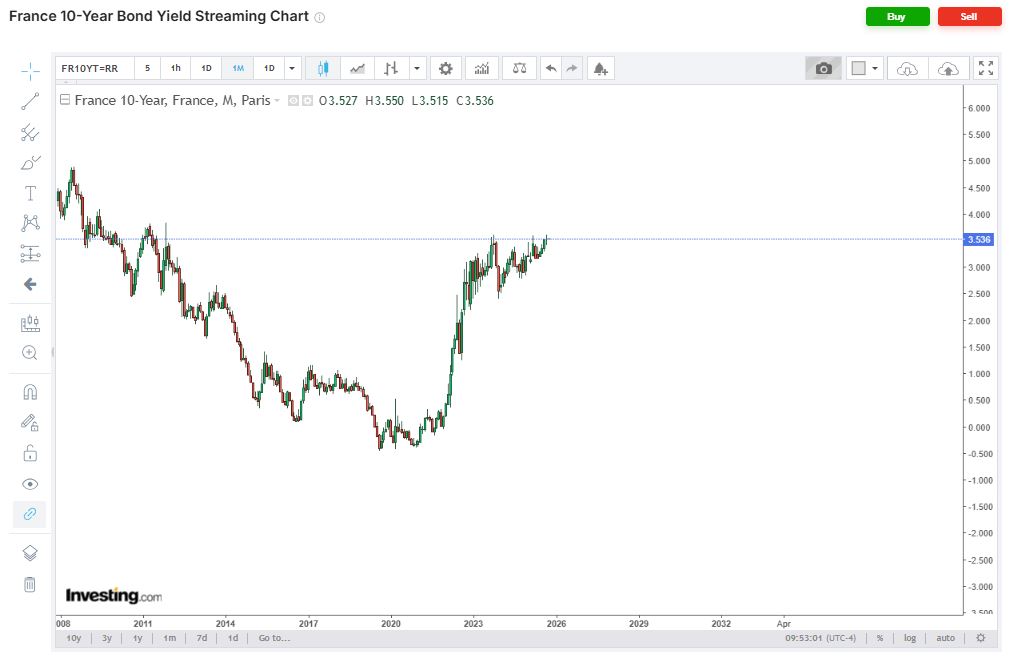Screen dimensions: 1014x659
Task: Select the crosshair cursor tool
Action: [30, 71]
